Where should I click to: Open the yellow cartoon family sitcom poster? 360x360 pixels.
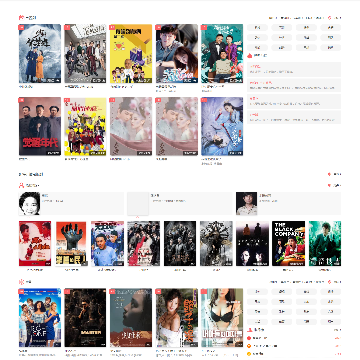(x=131, y=54)
